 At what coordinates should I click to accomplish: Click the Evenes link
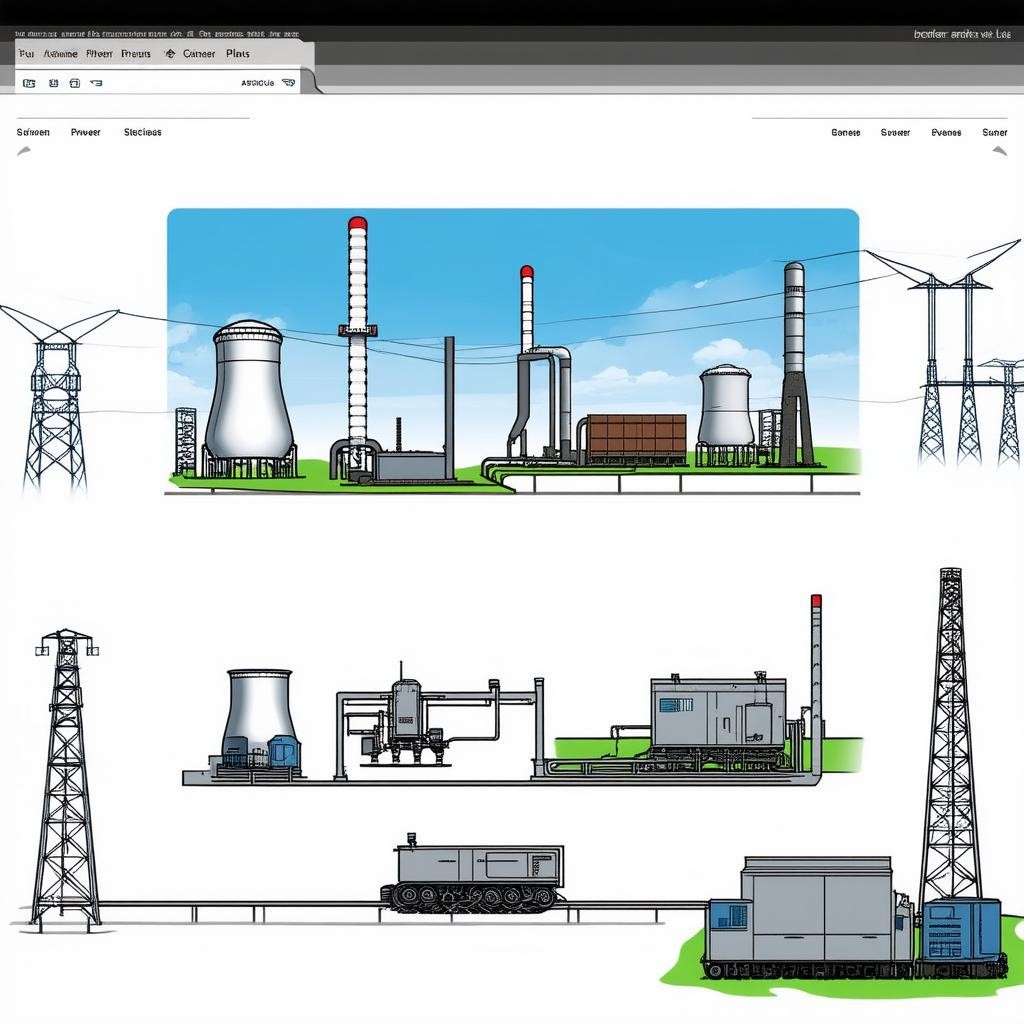(946, 132)
